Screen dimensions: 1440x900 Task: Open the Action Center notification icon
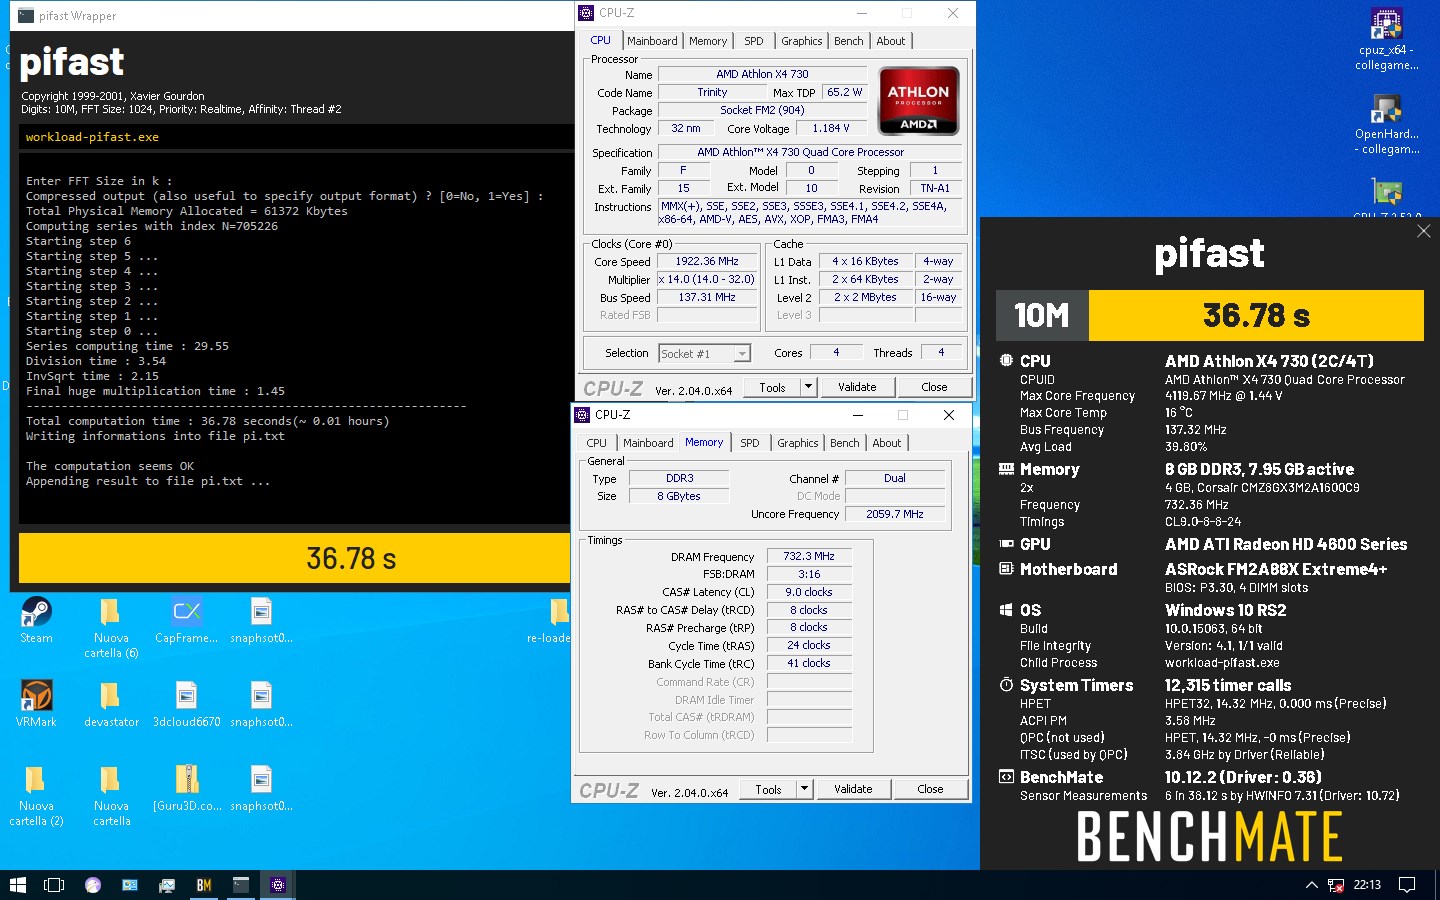click(x=1407, y=885)
